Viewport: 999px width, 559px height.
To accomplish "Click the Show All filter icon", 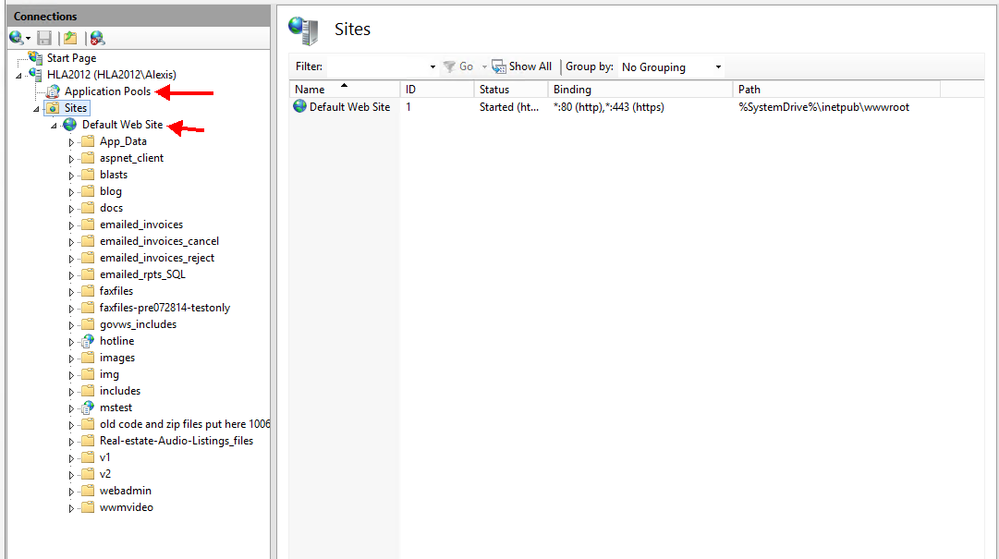I will pos(499,67).
